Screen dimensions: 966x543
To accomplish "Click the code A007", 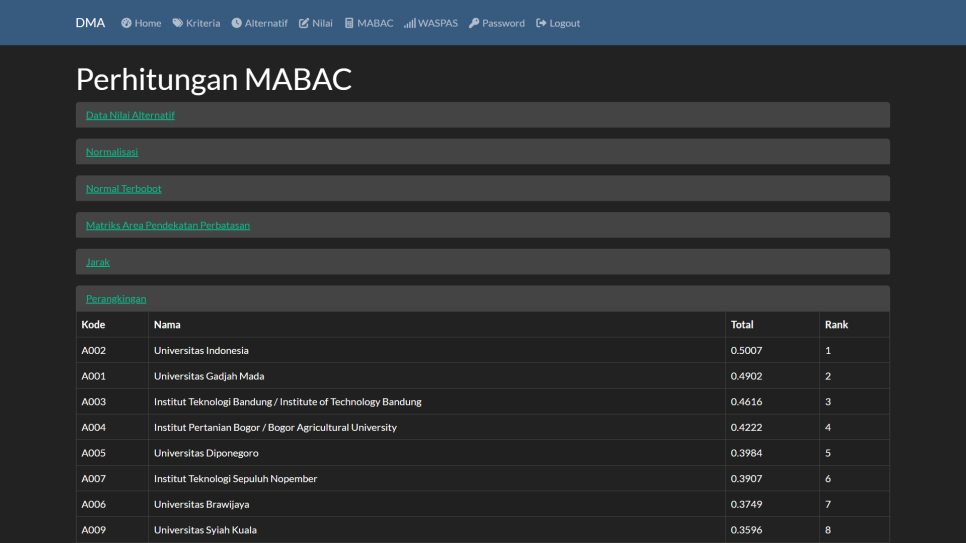I will [94, 478].
